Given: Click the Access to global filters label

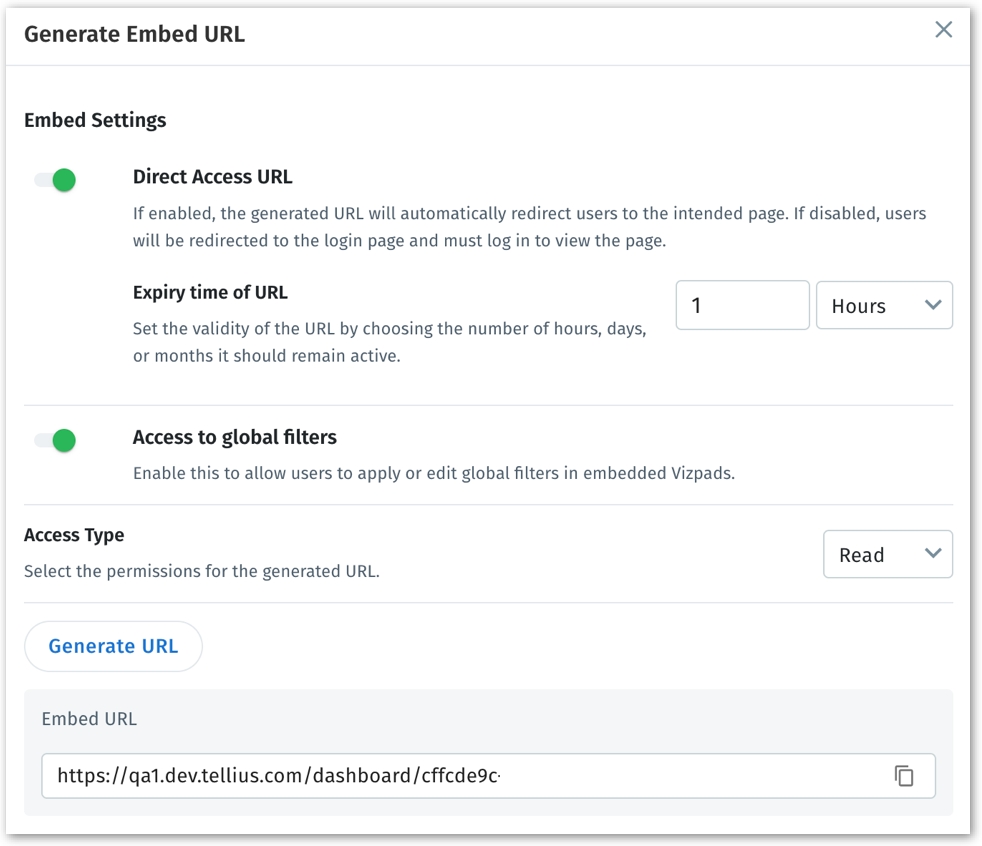Looking at the screenshot, I should (x=234, y=437).
